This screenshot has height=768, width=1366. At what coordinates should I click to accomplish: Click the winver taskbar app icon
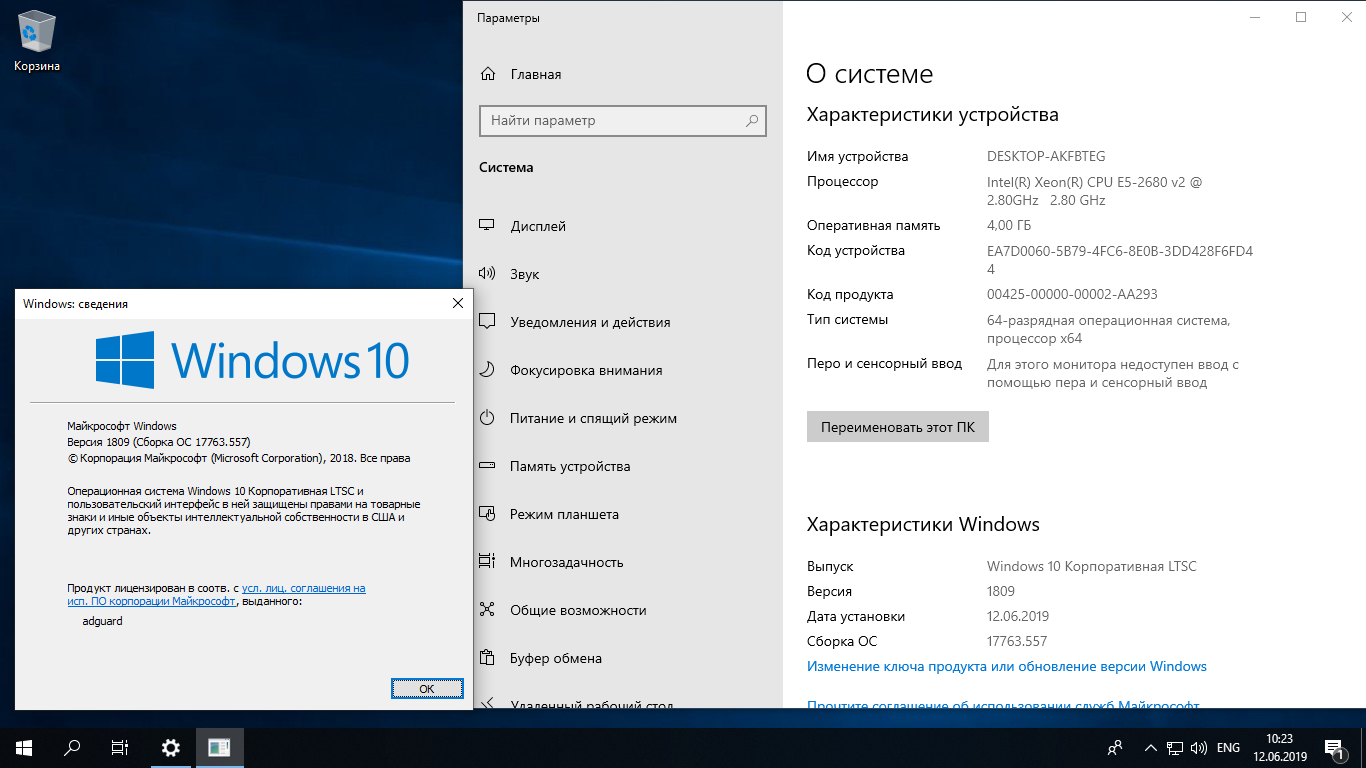[x=219, y=748]
